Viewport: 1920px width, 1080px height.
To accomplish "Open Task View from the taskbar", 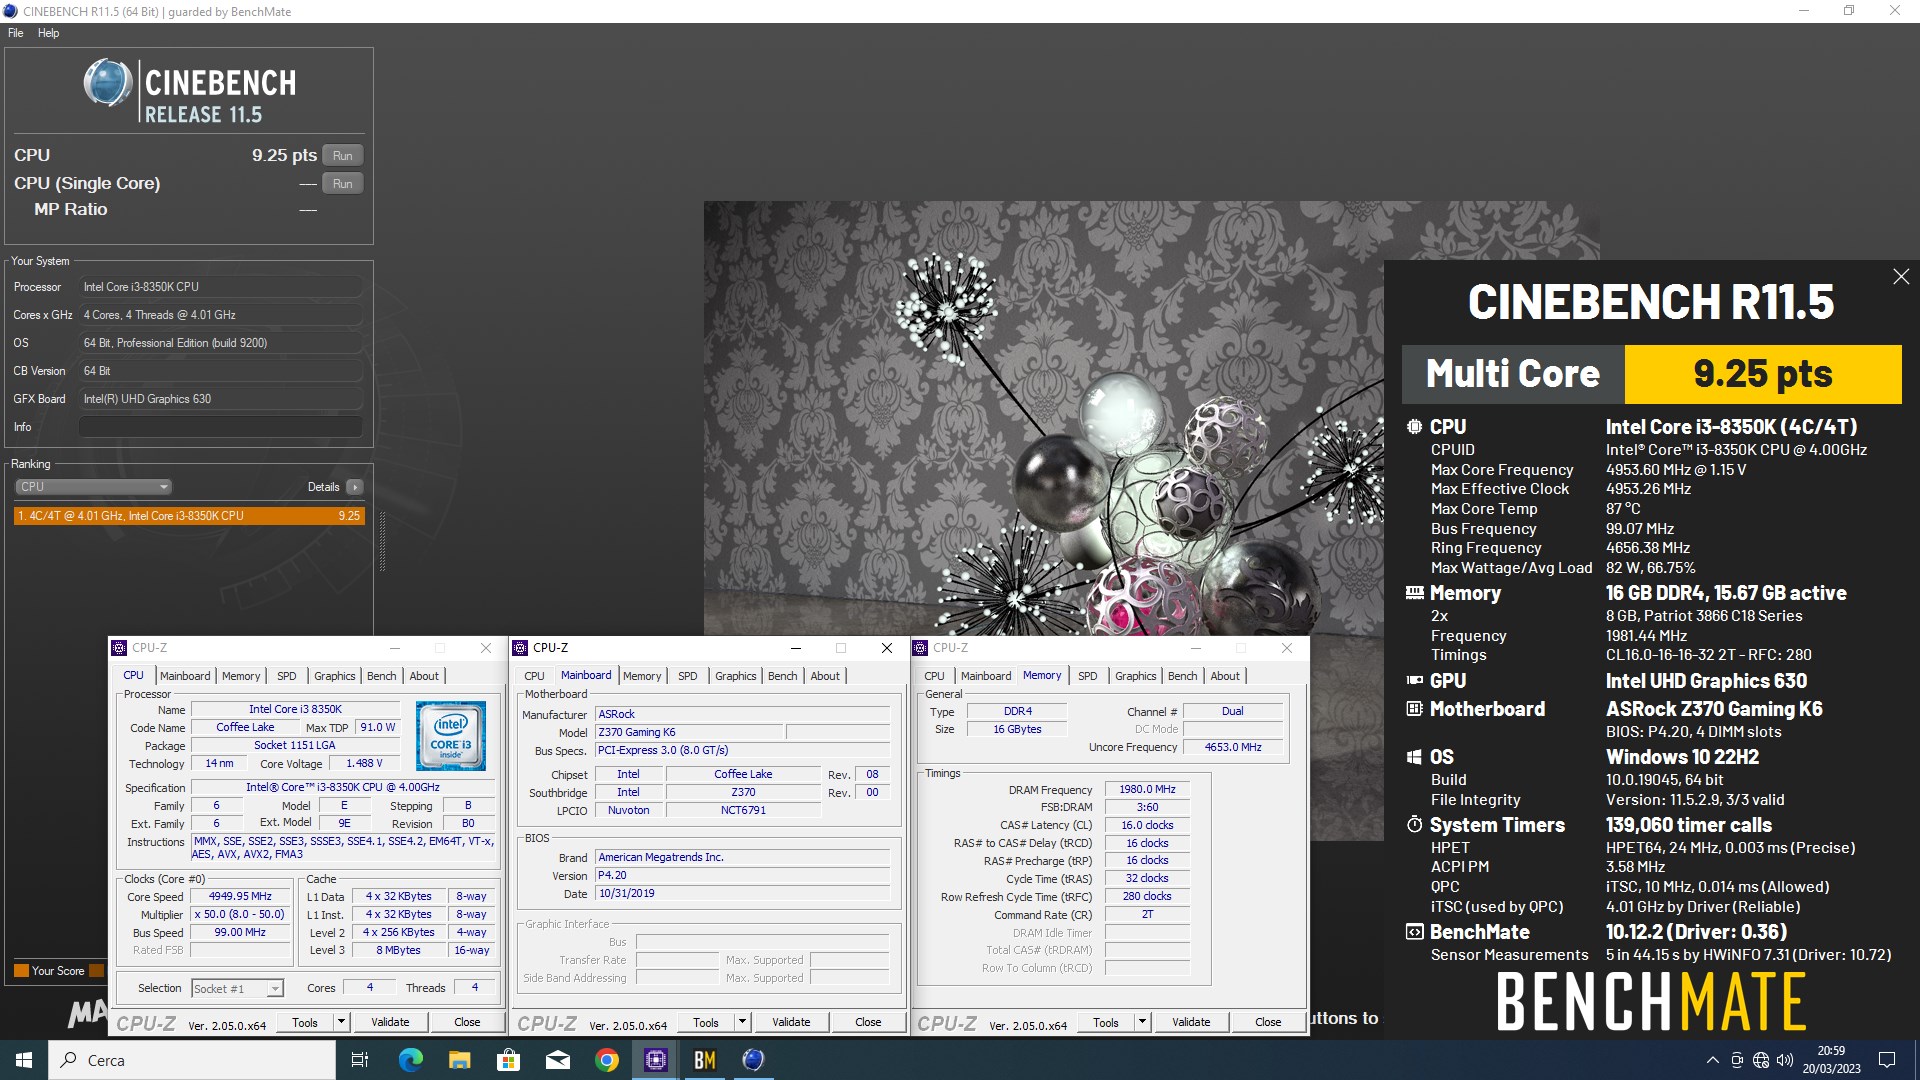I will tap(360, 1060).
